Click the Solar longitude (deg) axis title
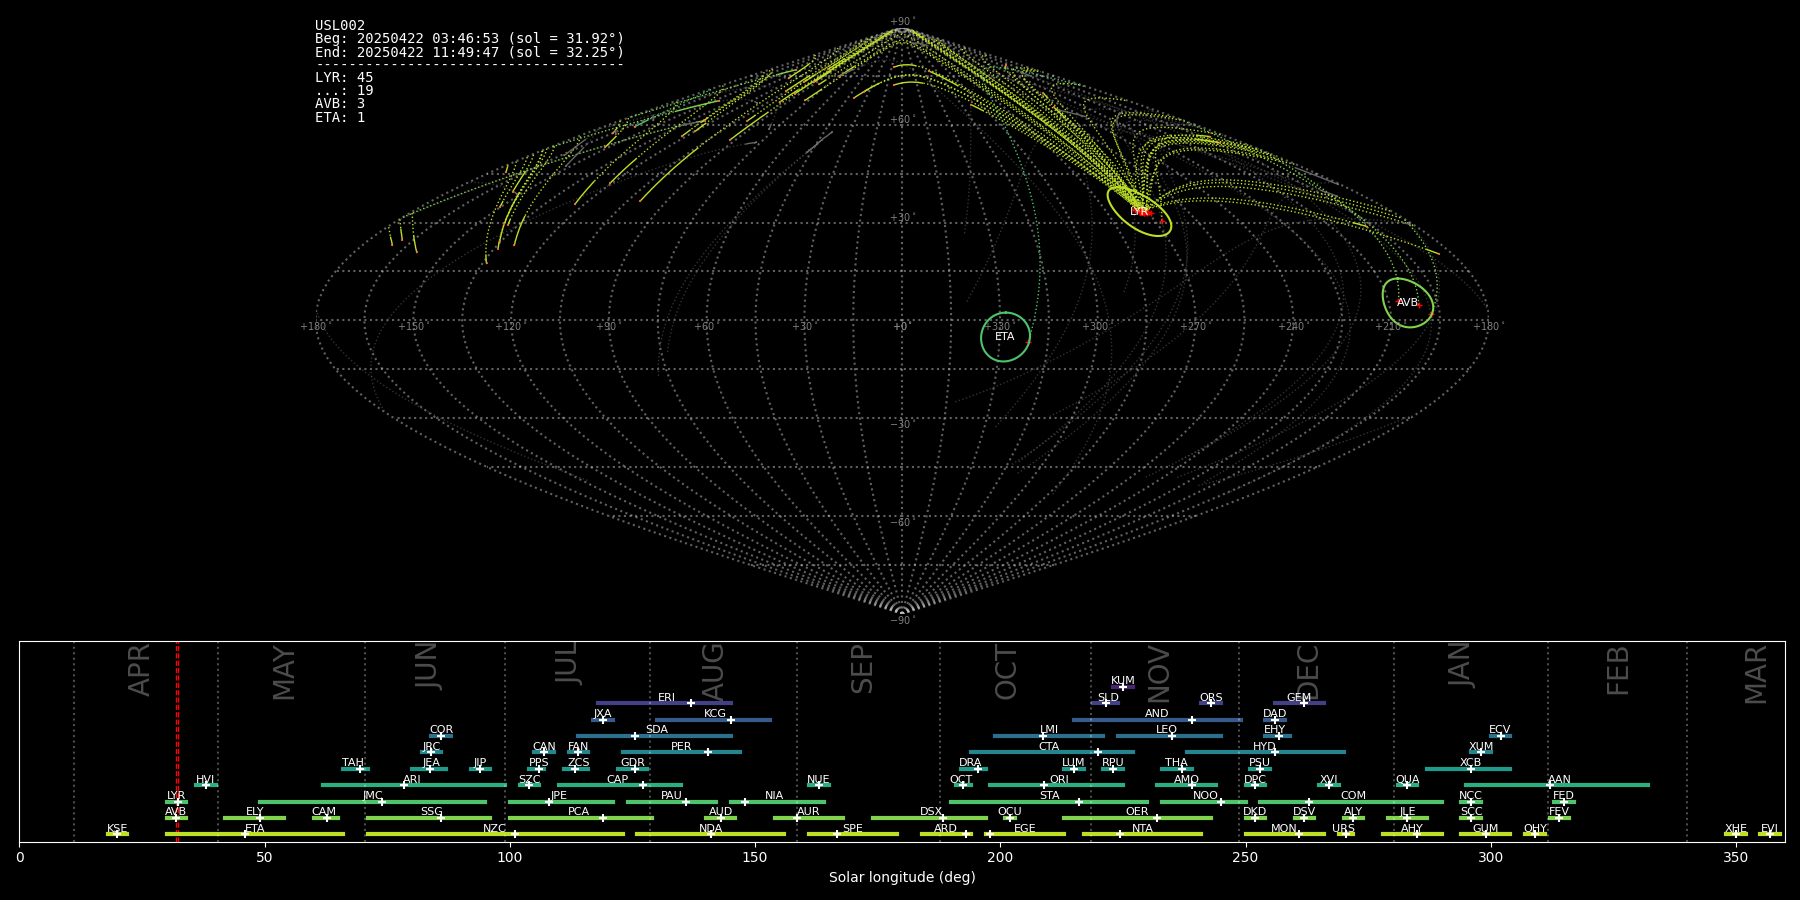This screenshot has width=1800, height=900. point(902,877)
